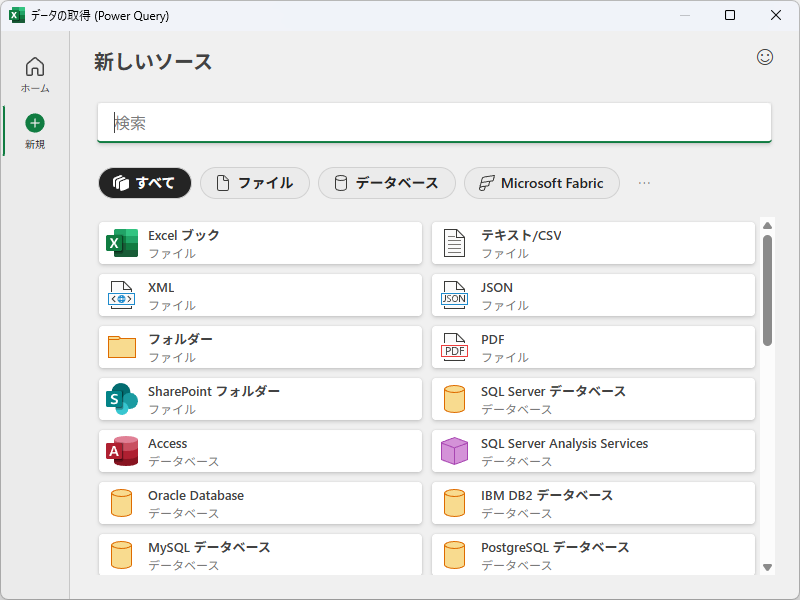Screen dimensions: 800x600
Task: Choose the SQL Server データベース connector
Action: coord(593,399)
